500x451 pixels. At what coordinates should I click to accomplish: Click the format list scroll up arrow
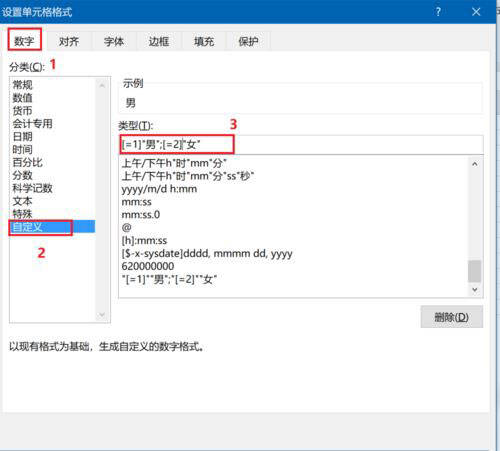[475, 164]
